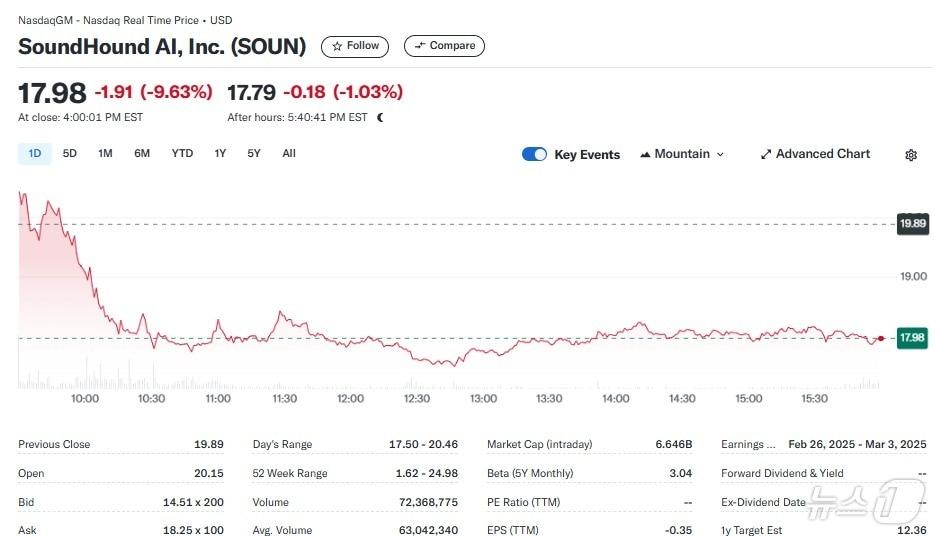Switch chart to 1M range

(105, 153)
